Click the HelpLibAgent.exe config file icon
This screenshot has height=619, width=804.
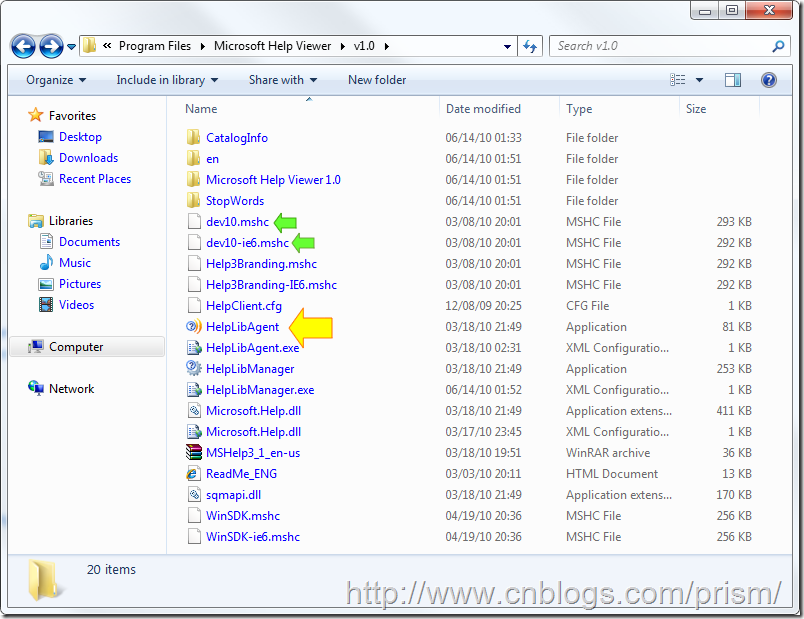point(194,348)
